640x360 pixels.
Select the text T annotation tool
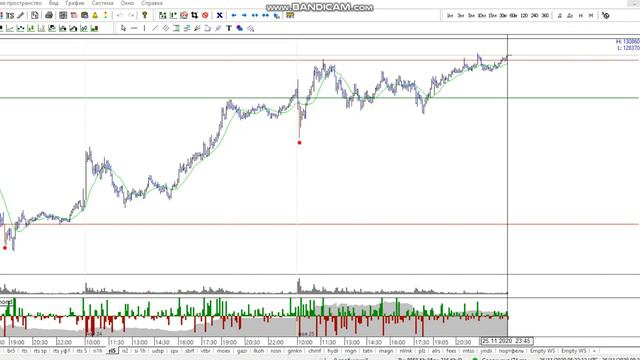tap(229, 28)
